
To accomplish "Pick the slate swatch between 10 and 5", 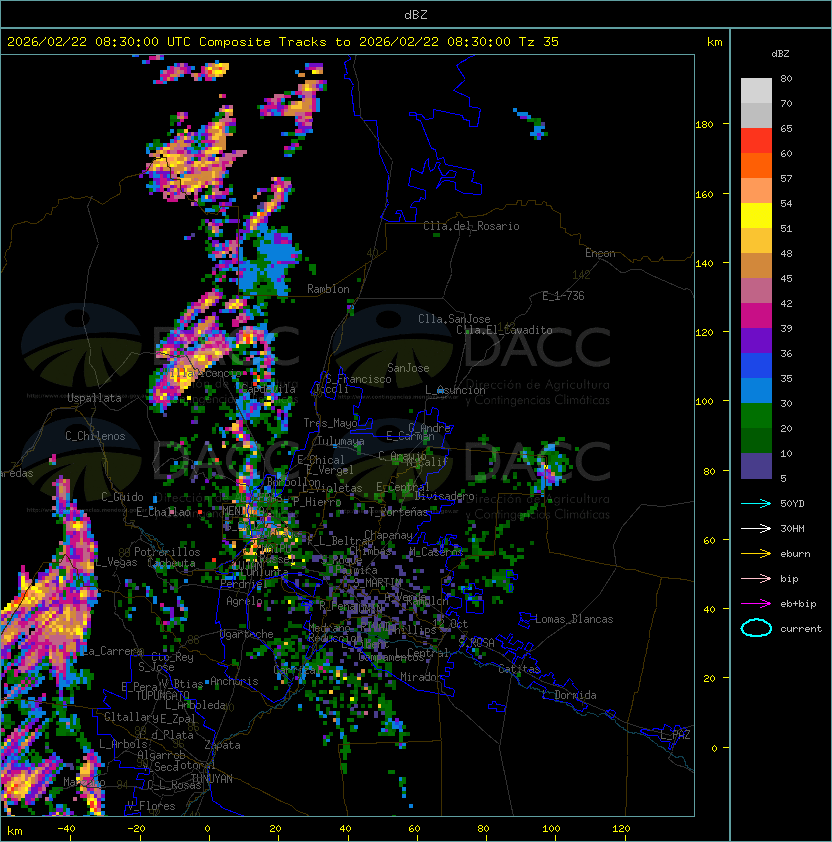I will pyautogui.click(x=756, y=466).
